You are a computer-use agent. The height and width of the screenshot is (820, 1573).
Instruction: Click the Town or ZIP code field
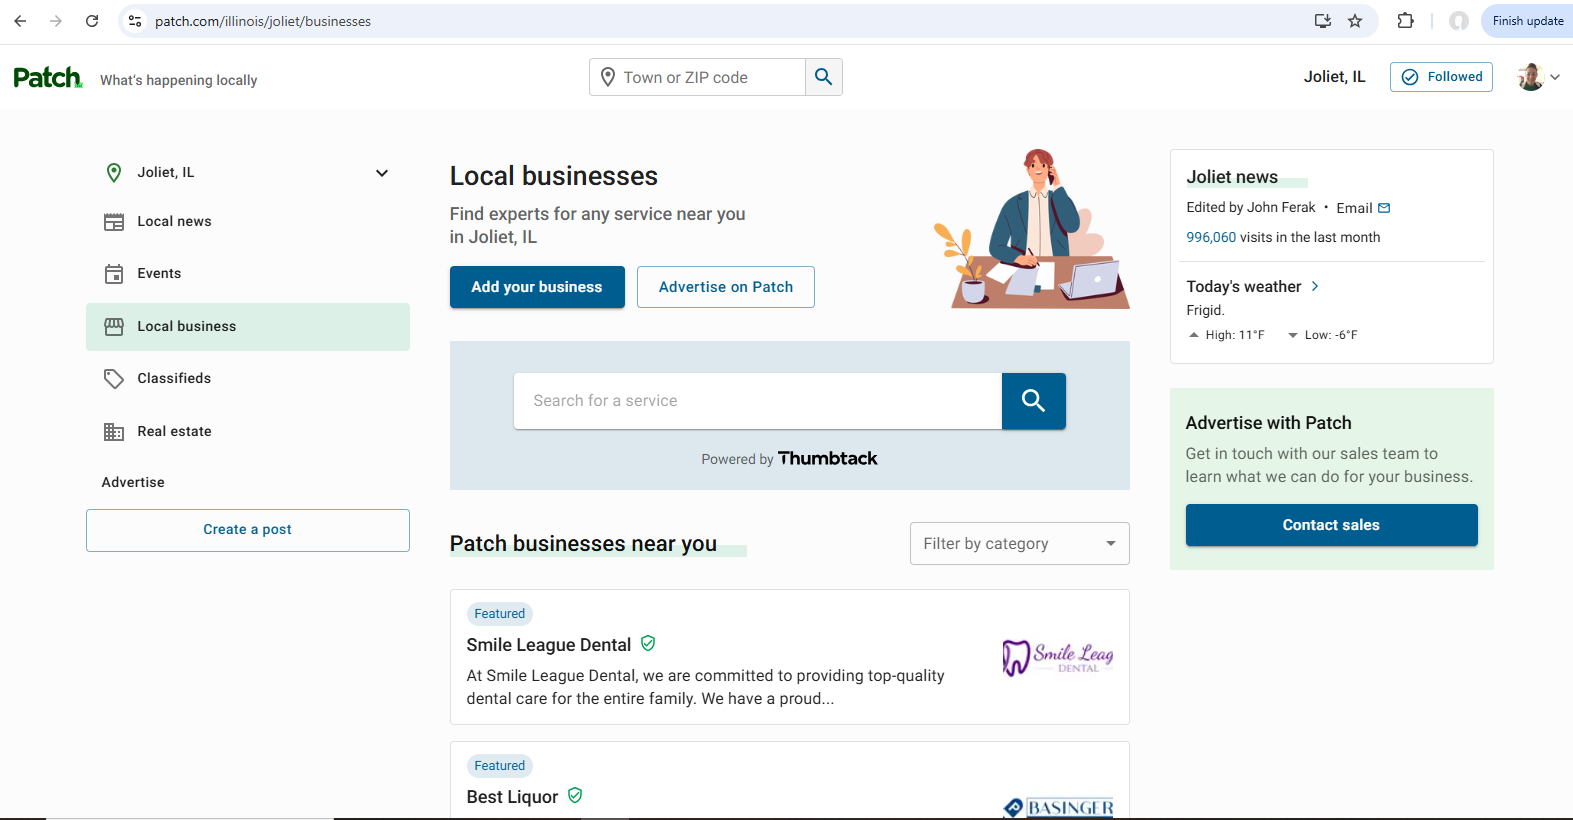coord(698,77)
